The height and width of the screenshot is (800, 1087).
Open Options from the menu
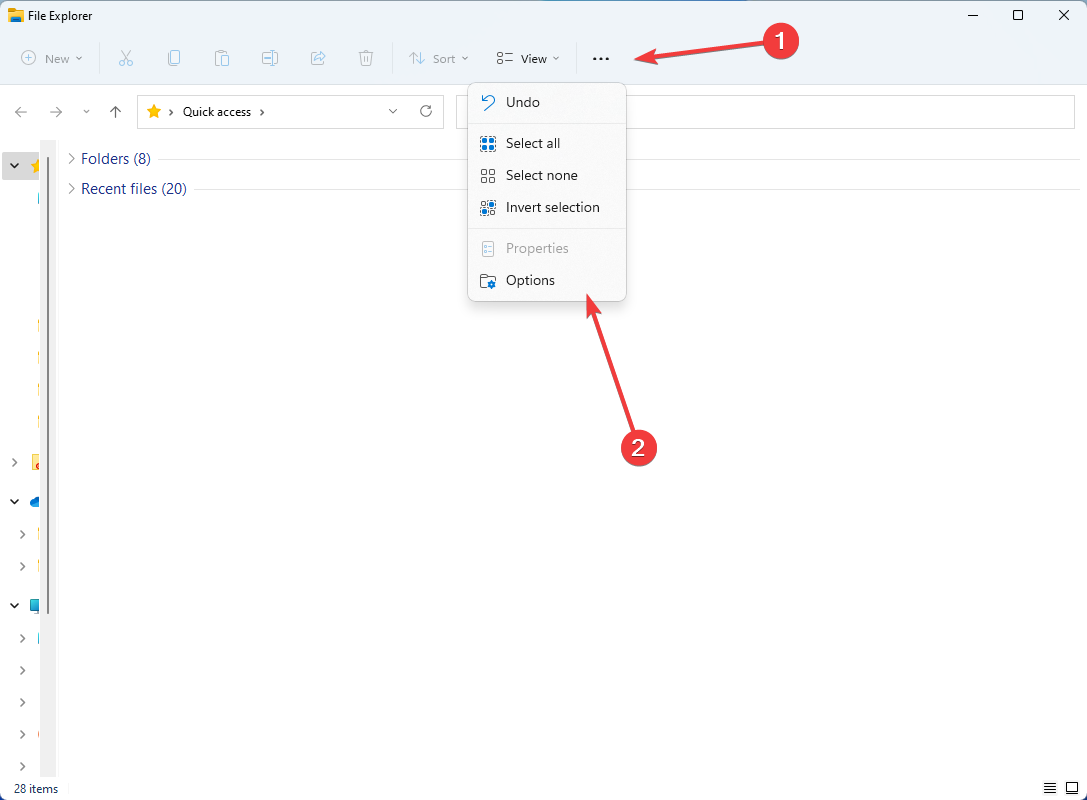click(547, 281)
